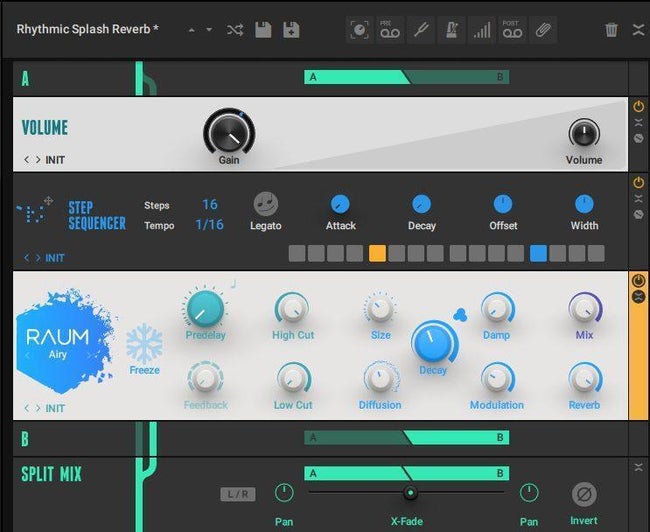The image size is (650, 532).
Task: Open the PRE tape recorder icon
Action: [390, 30]
